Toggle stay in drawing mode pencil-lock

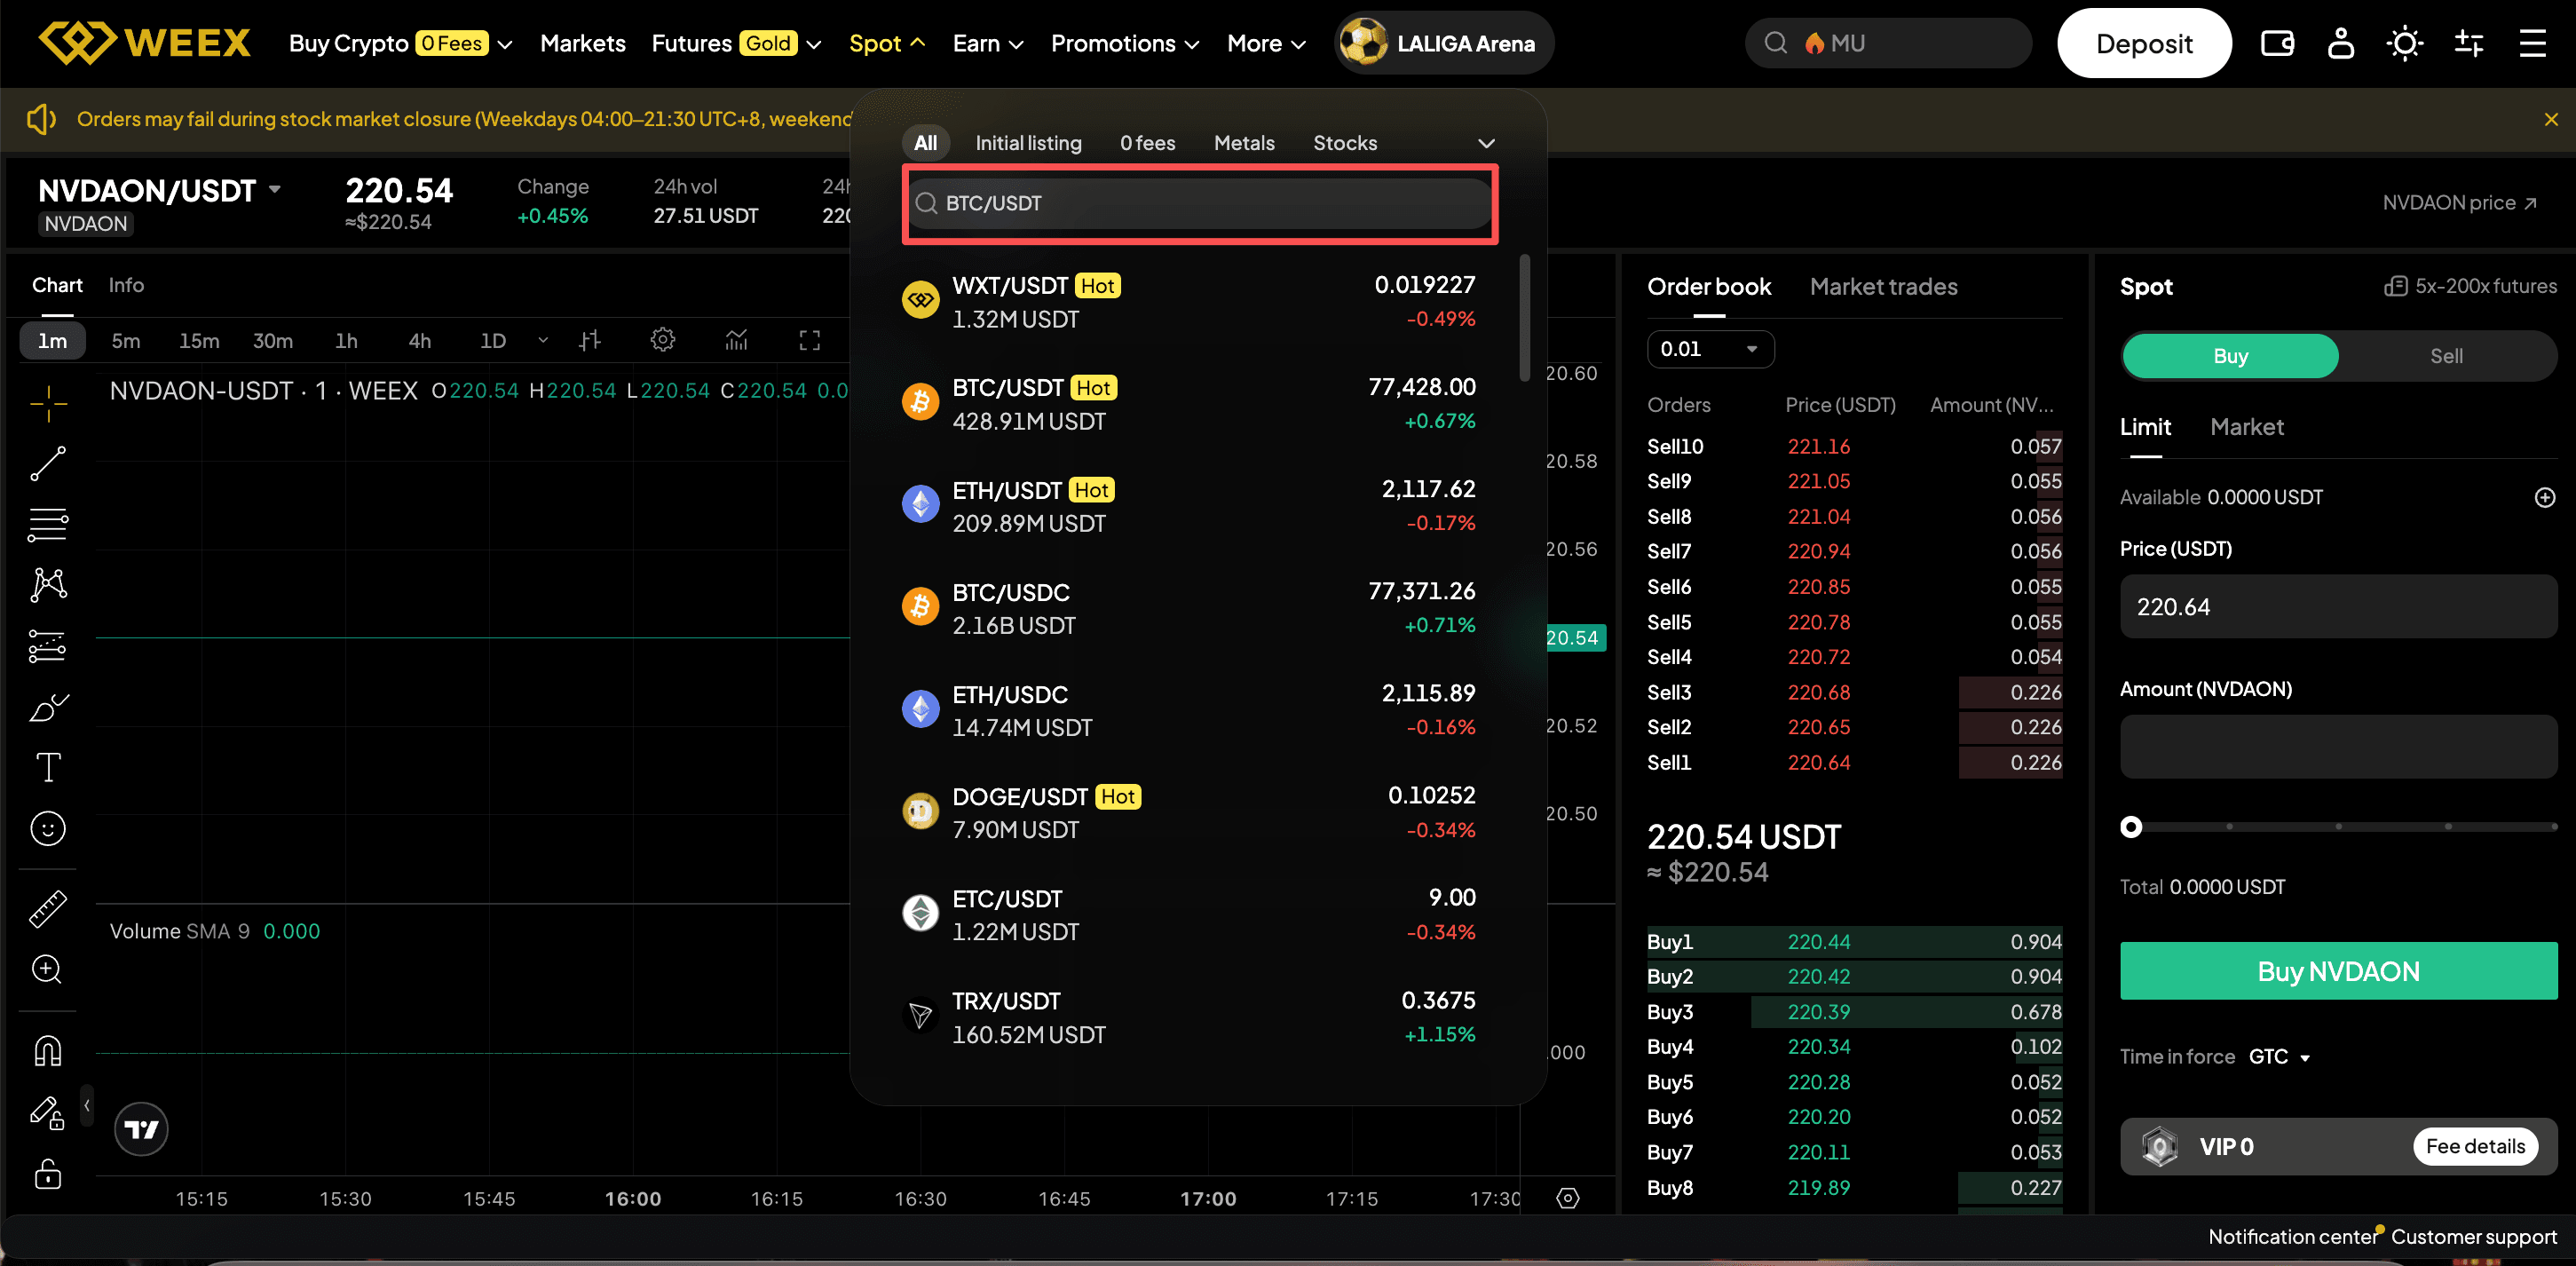(48, 1112)
